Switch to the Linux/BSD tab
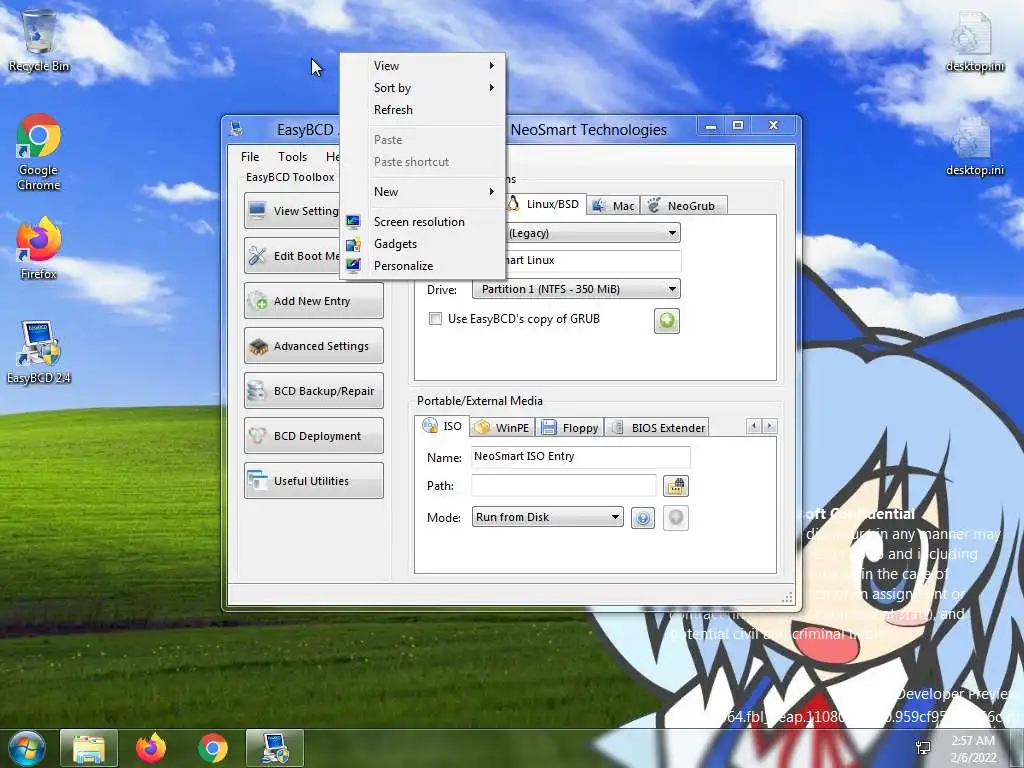Viewport: 1024px width, 768px height. [545, 204]
